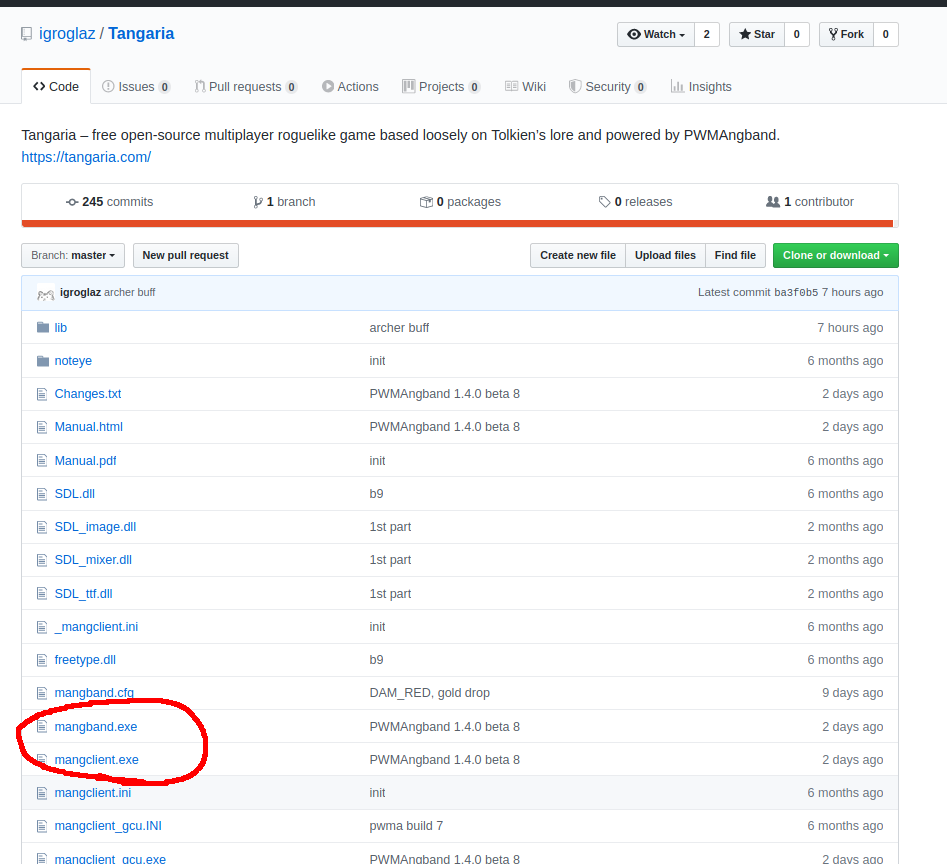This screenshot has width=947, height=864.
Task: Open the Watch notifications dropdown
Action: point(656,34)
